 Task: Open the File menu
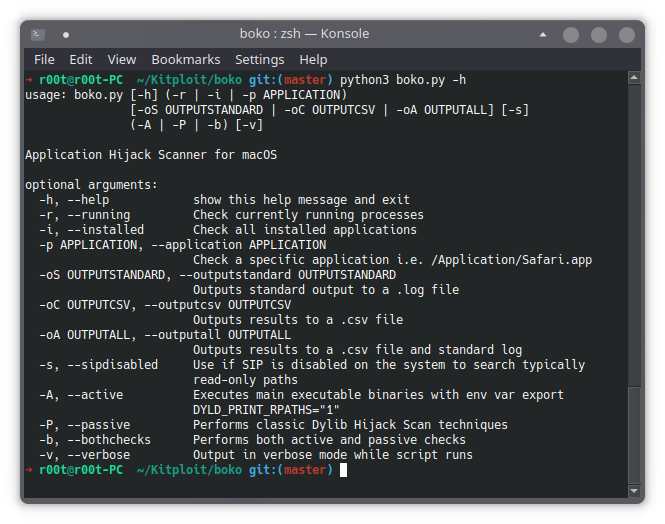click(x=44, y=60)
